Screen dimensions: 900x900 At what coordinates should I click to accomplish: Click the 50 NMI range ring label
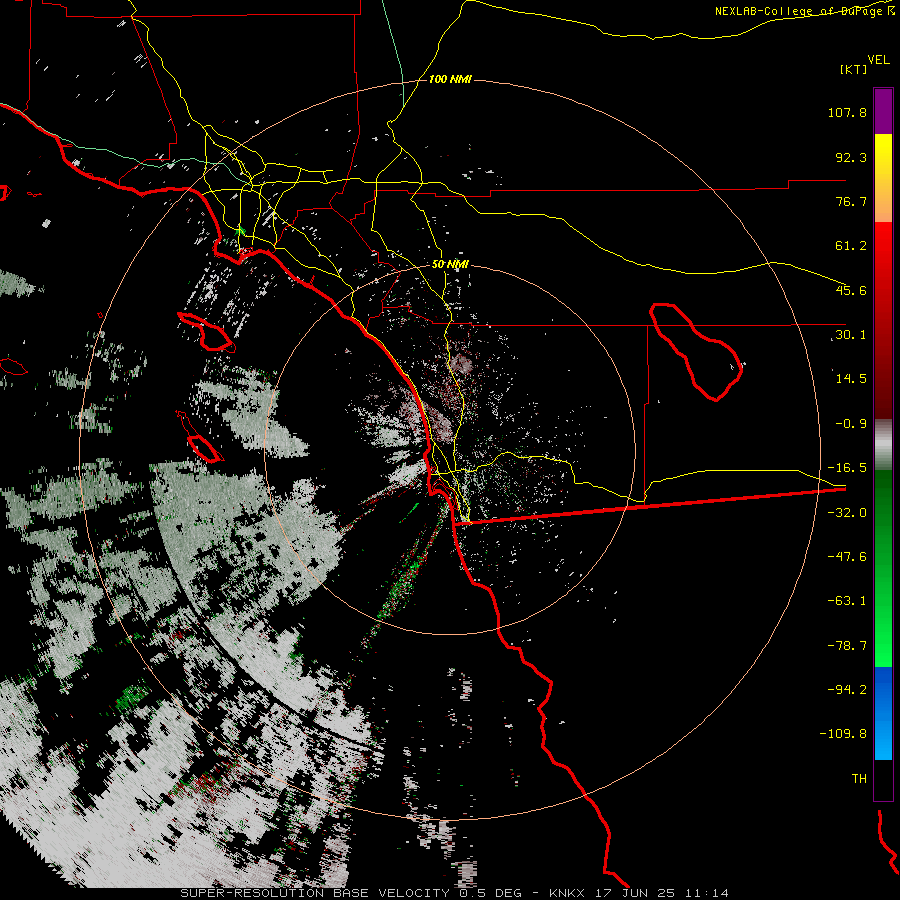point(450,264)
